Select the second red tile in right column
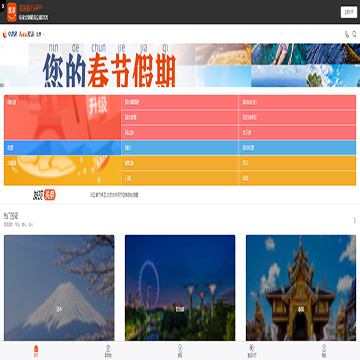The height and width of the screenshot is (360, 360). pos(297,117)
